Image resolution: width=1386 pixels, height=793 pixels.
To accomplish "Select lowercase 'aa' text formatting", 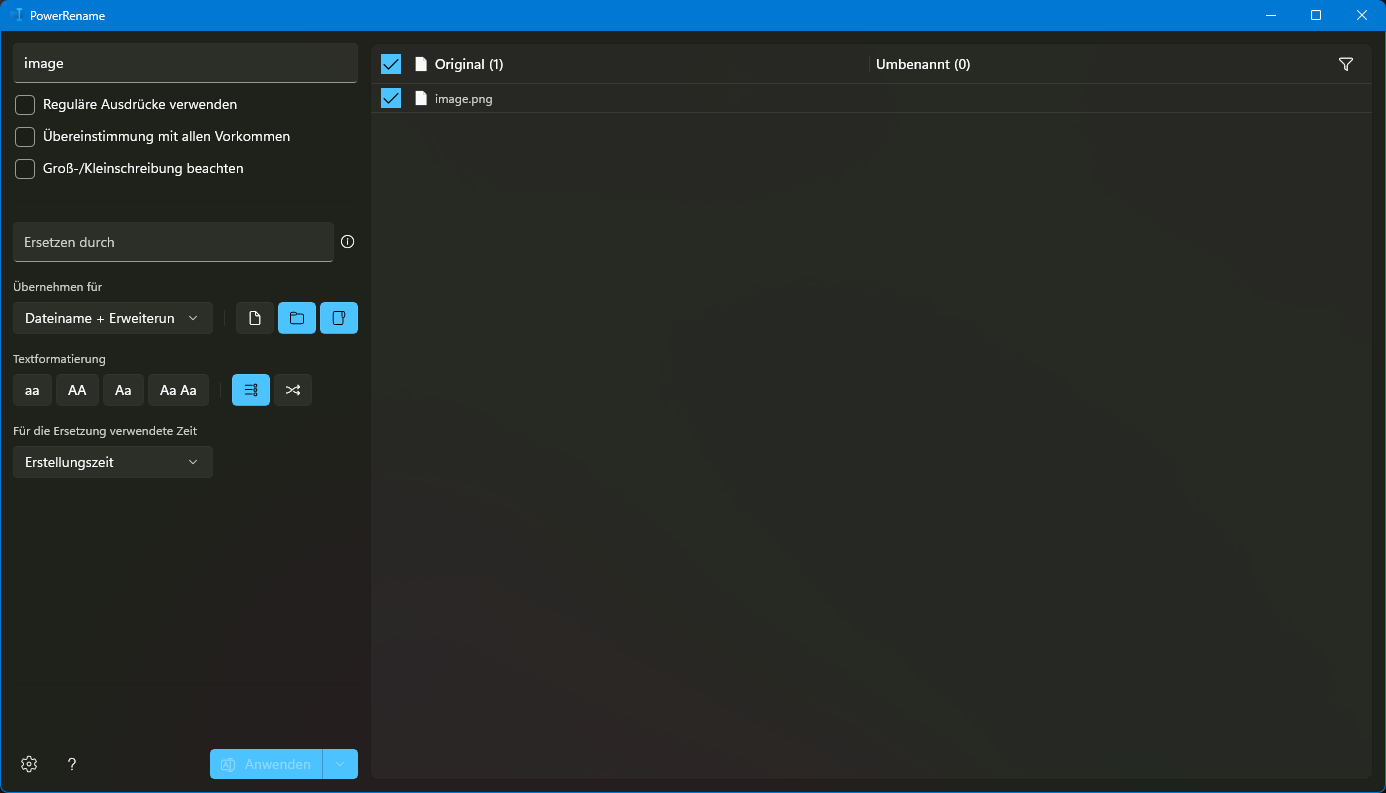I will (32, 390).
